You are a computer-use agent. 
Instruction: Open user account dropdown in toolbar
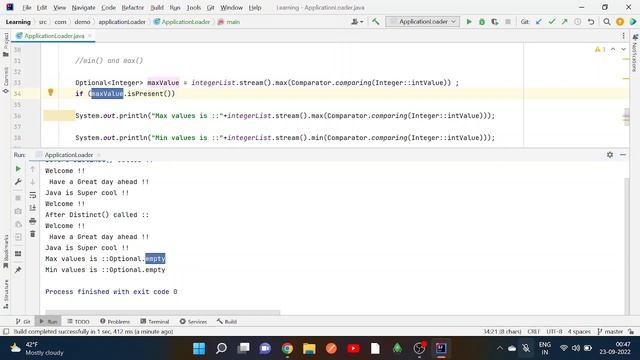point(357,22)
